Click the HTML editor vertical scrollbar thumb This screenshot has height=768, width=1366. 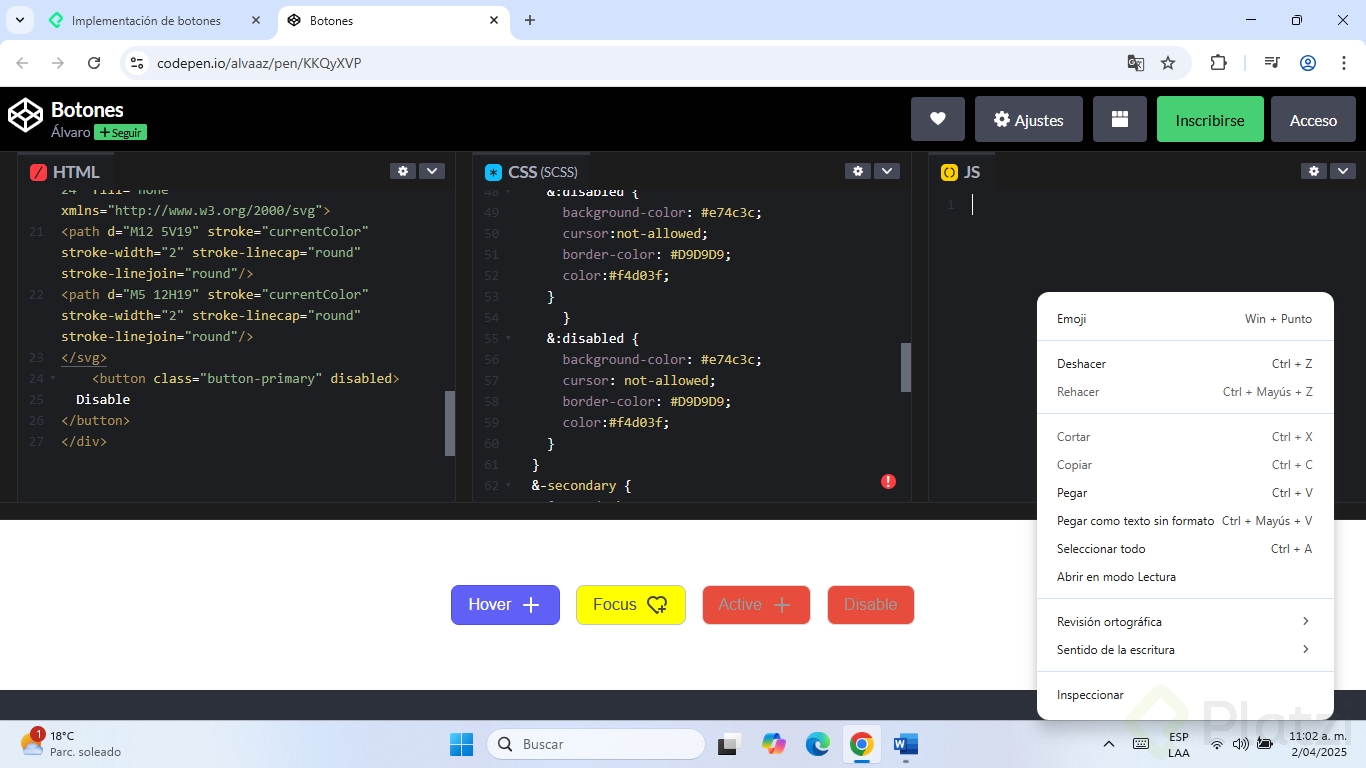tap(450, 423)
